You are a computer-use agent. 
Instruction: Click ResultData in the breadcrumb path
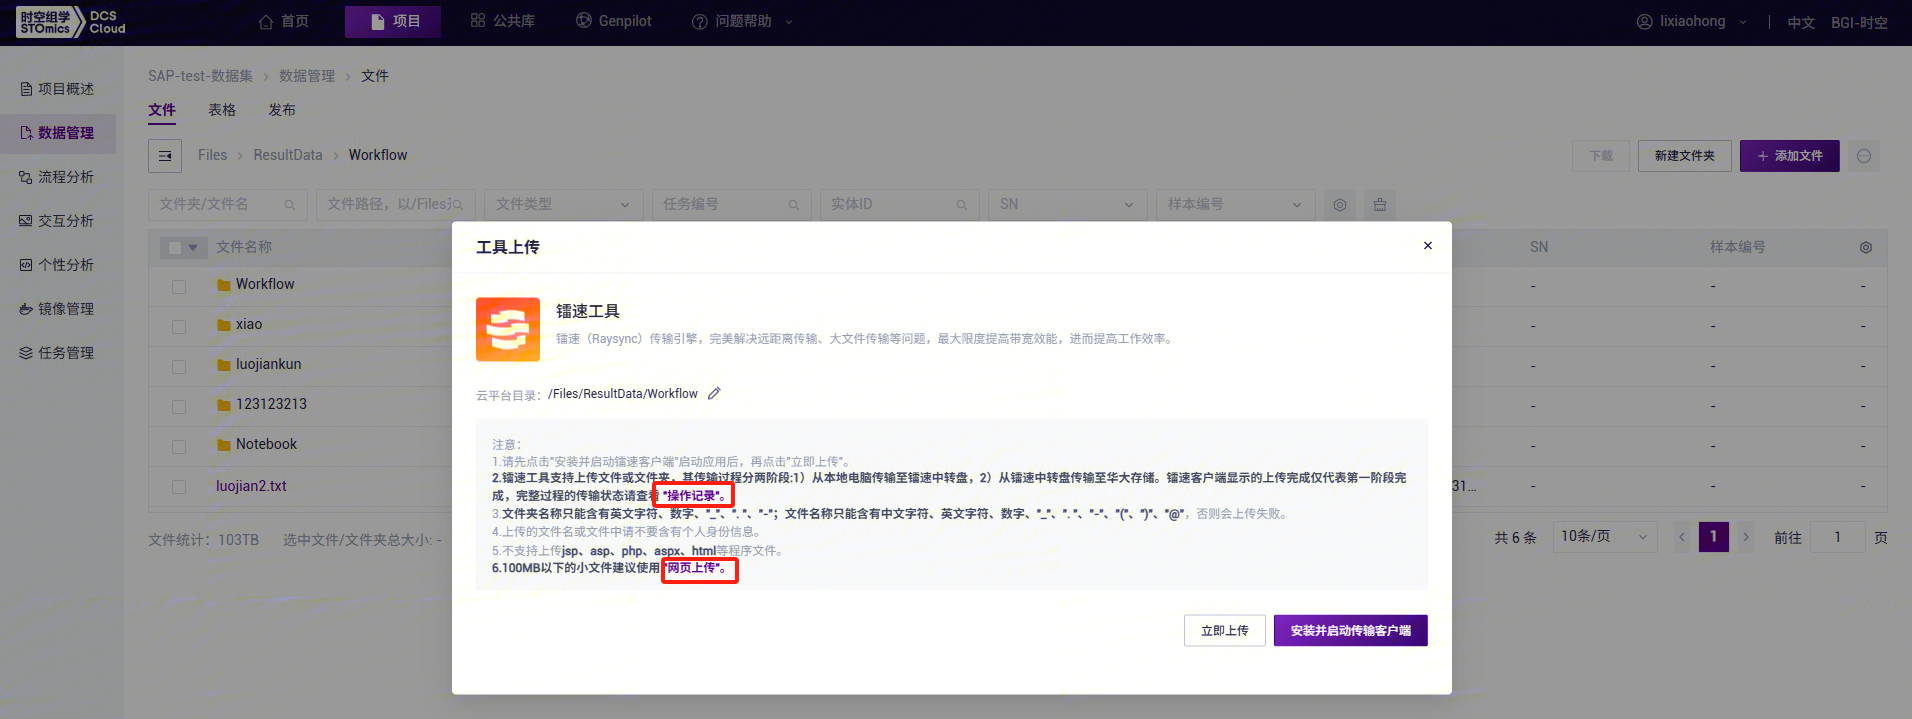point(288,155)
